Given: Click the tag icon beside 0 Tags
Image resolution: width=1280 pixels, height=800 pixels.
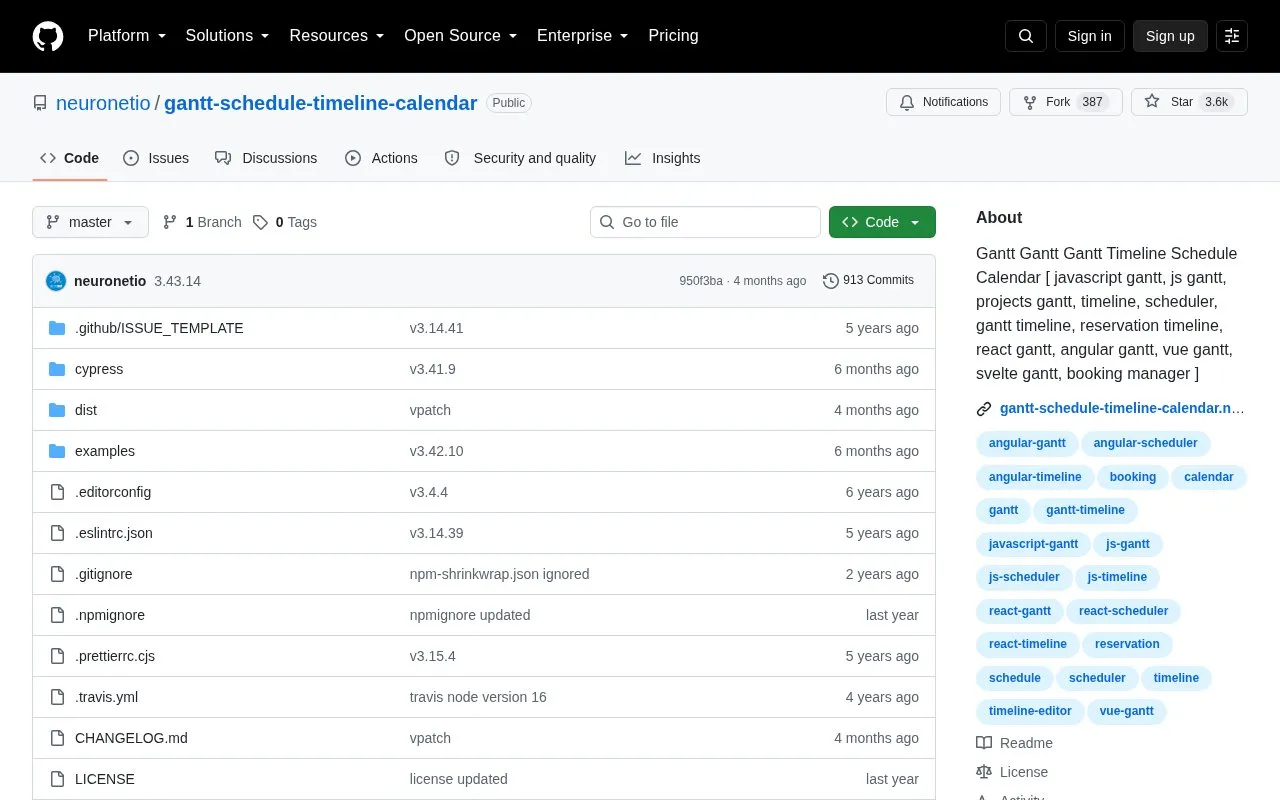Looking at the screenshot, I should coord(260,222).
